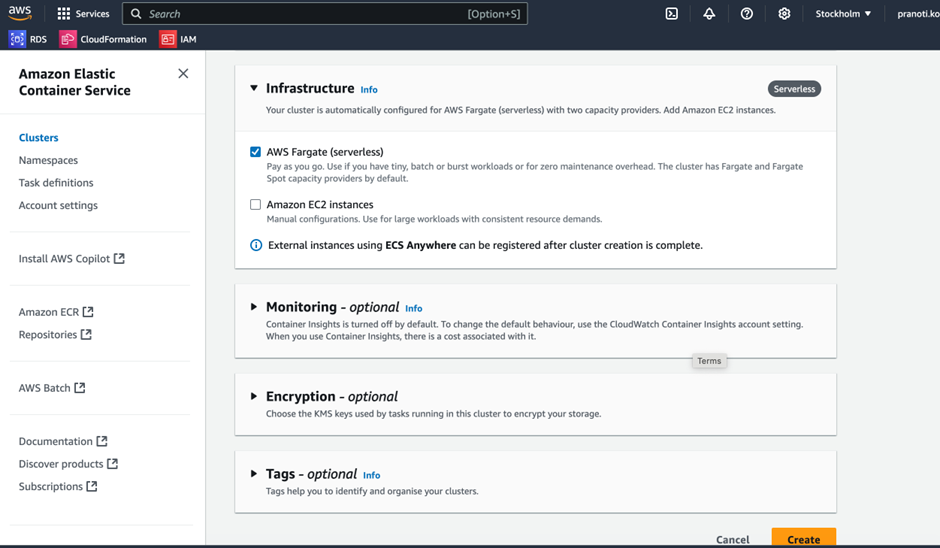Click the Services label
The image size is (940, 548).
point(92,14)
